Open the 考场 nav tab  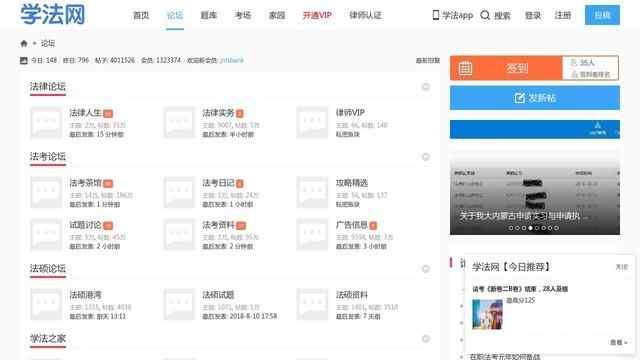[x=243, y=16]
